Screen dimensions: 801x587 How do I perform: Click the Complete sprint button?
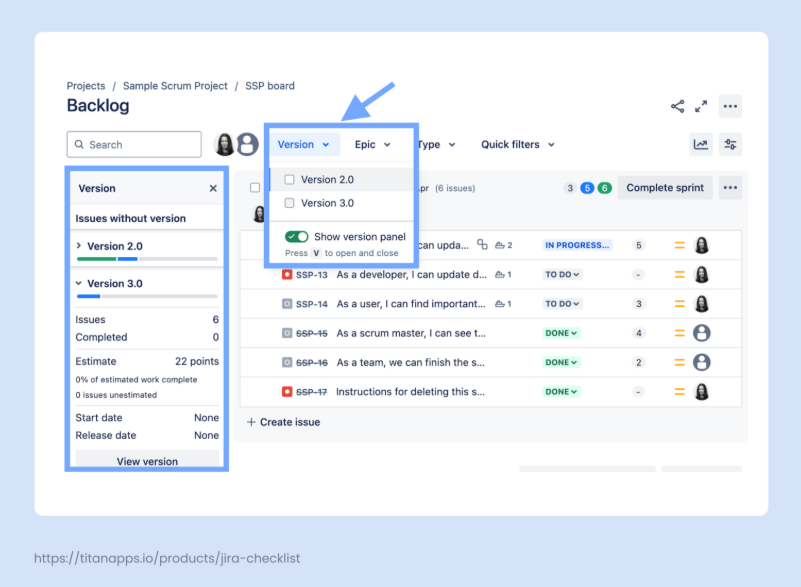[663, 188]
